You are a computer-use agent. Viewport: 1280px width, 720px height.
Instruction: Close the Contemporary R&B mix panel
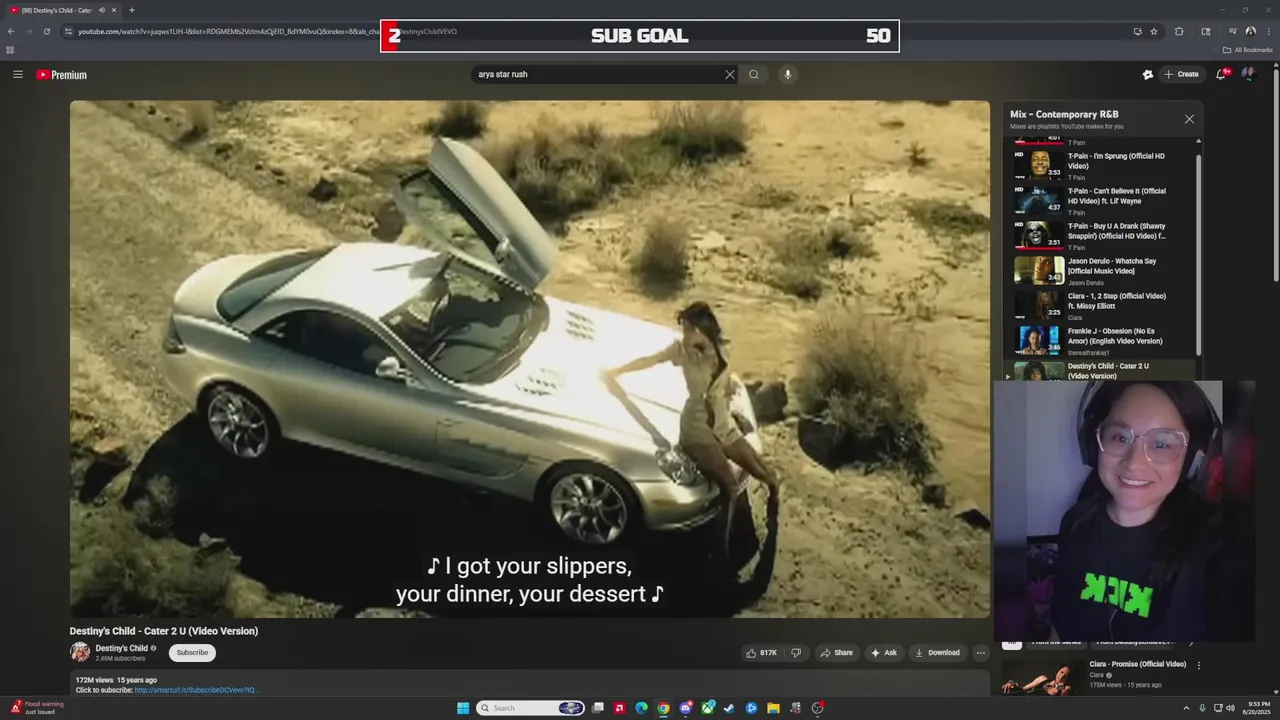tap(1189, 119)
